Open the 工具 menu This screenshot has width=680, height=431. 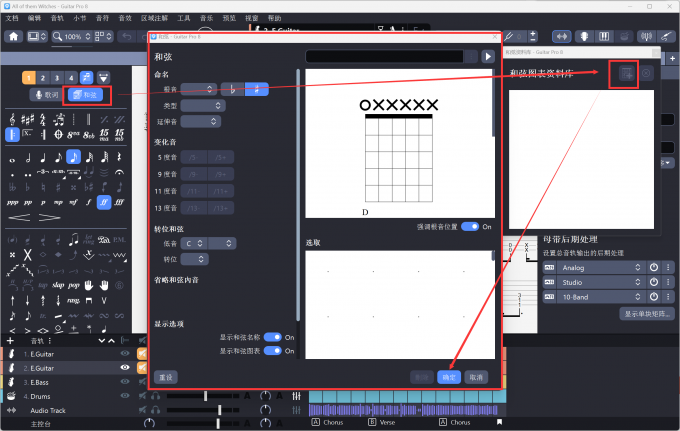click(x=184, y=18)
